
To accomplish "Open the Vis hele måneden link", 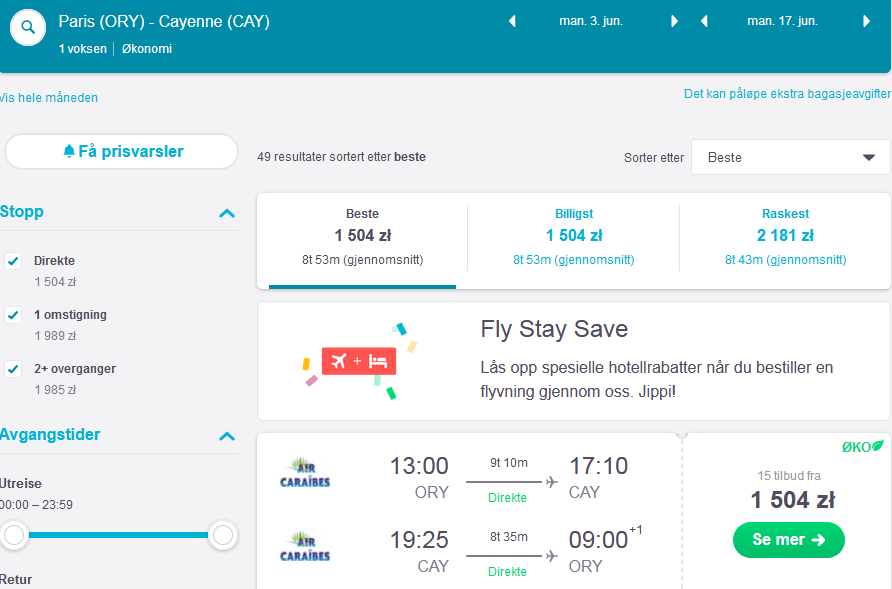I will [x=49, y=98].
